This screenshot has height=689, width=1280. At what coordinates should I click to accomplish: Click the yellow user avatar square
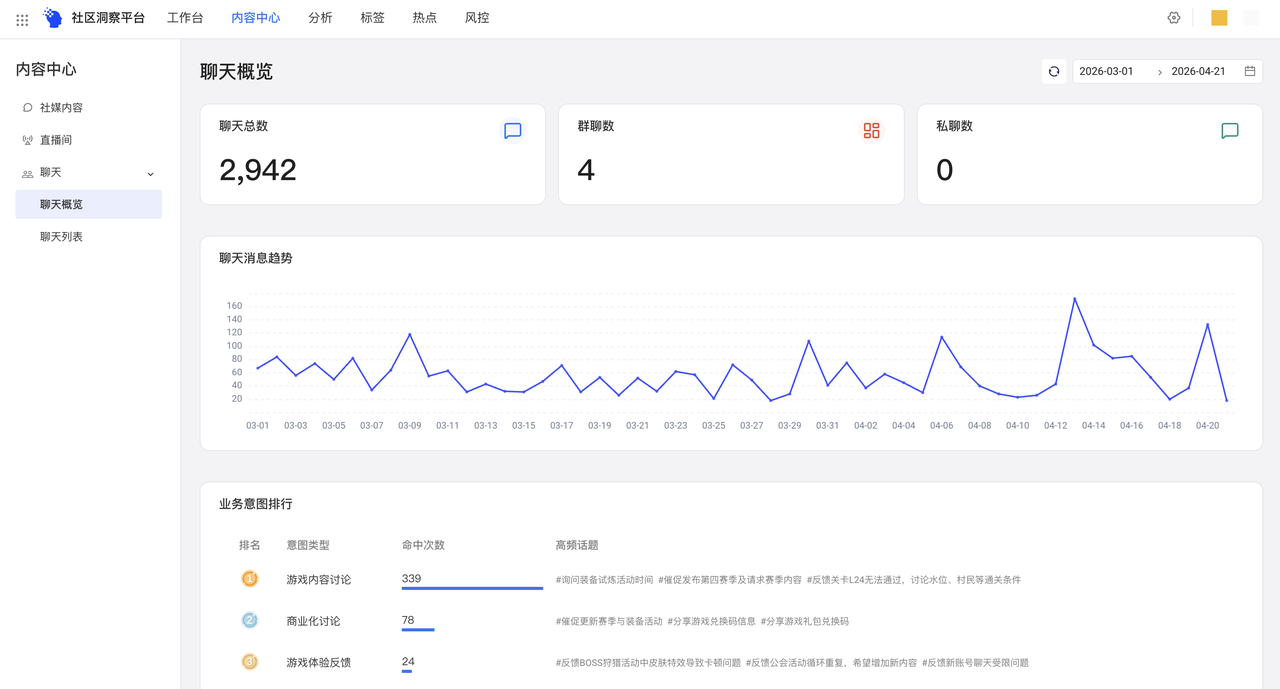(1219, 18)
